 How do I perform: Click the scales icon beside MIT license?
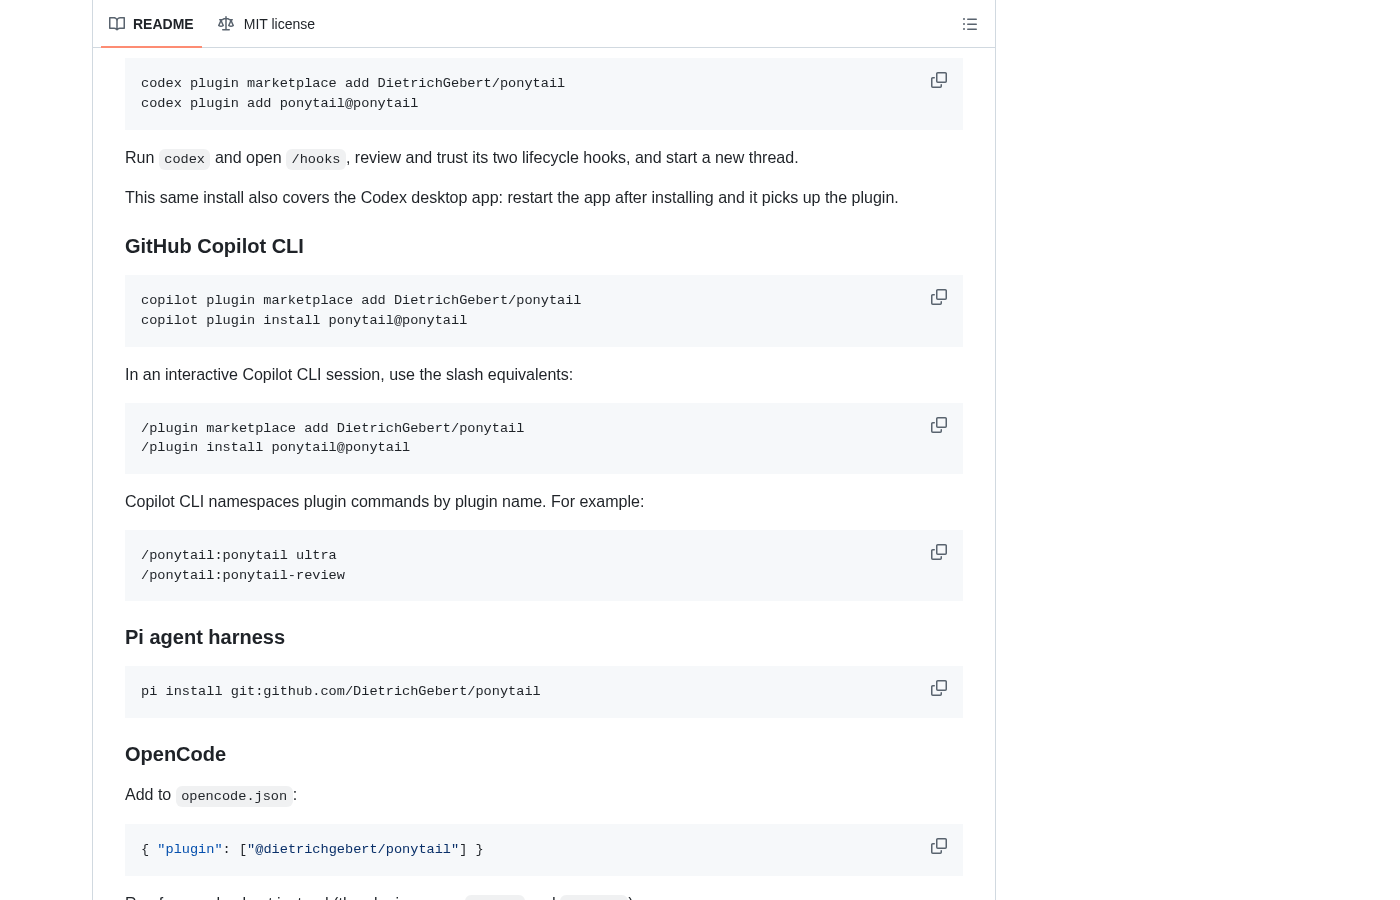coord(226,24)
